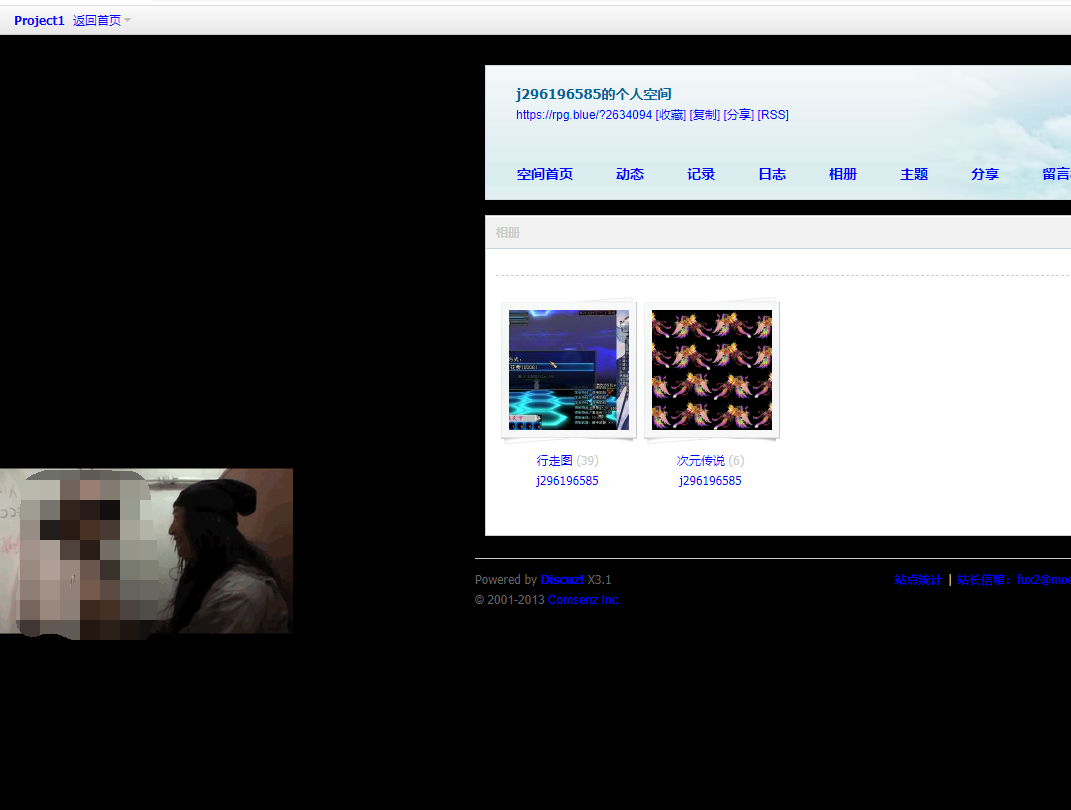Click the [分享] link beside the URL
The height and width of the screenshot is (810, 1071).
pos(738,115)
